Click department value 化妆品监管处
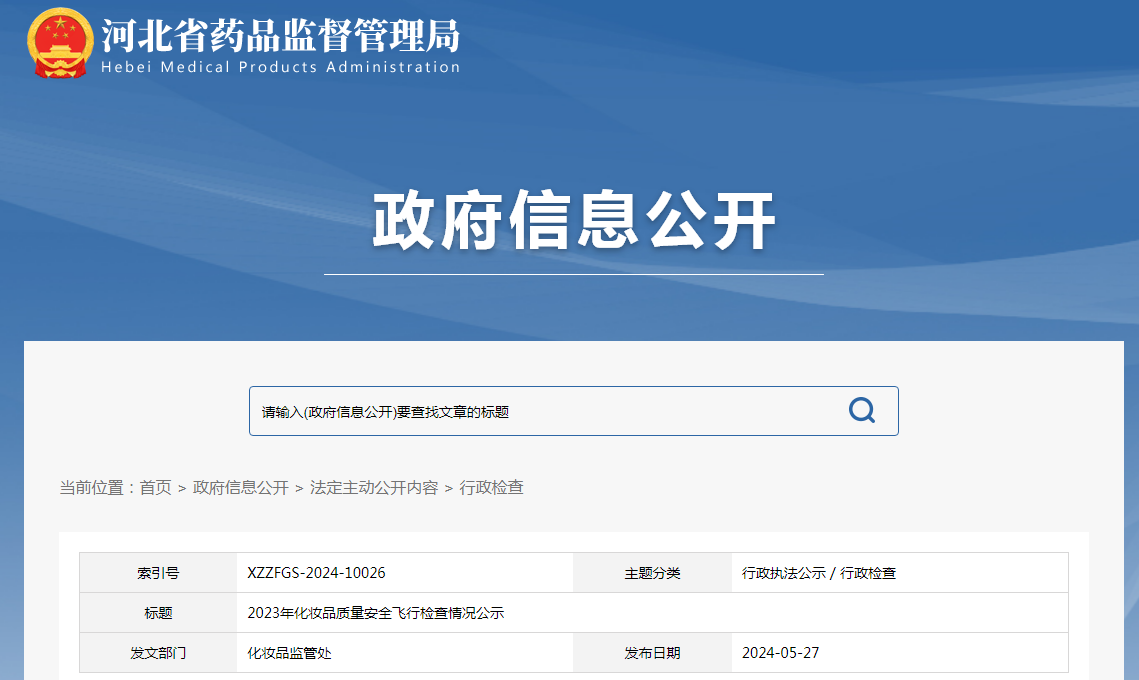 pyautogui.click(x=289, y=653)
